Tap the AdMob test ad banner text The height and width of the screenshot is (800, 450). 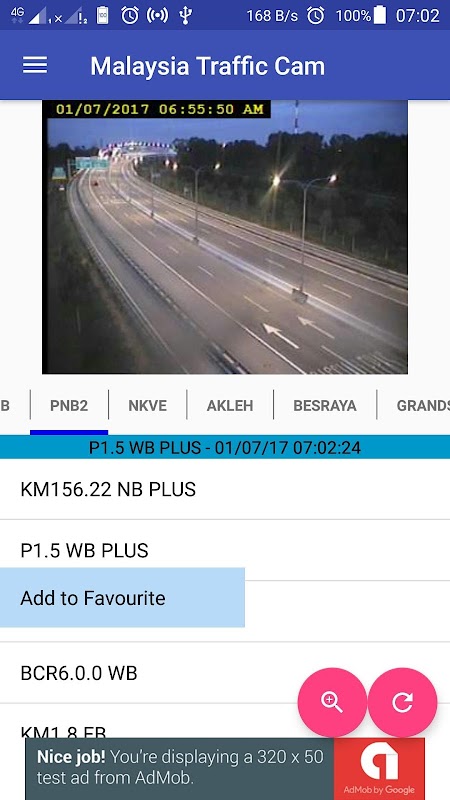coord(180,767)
